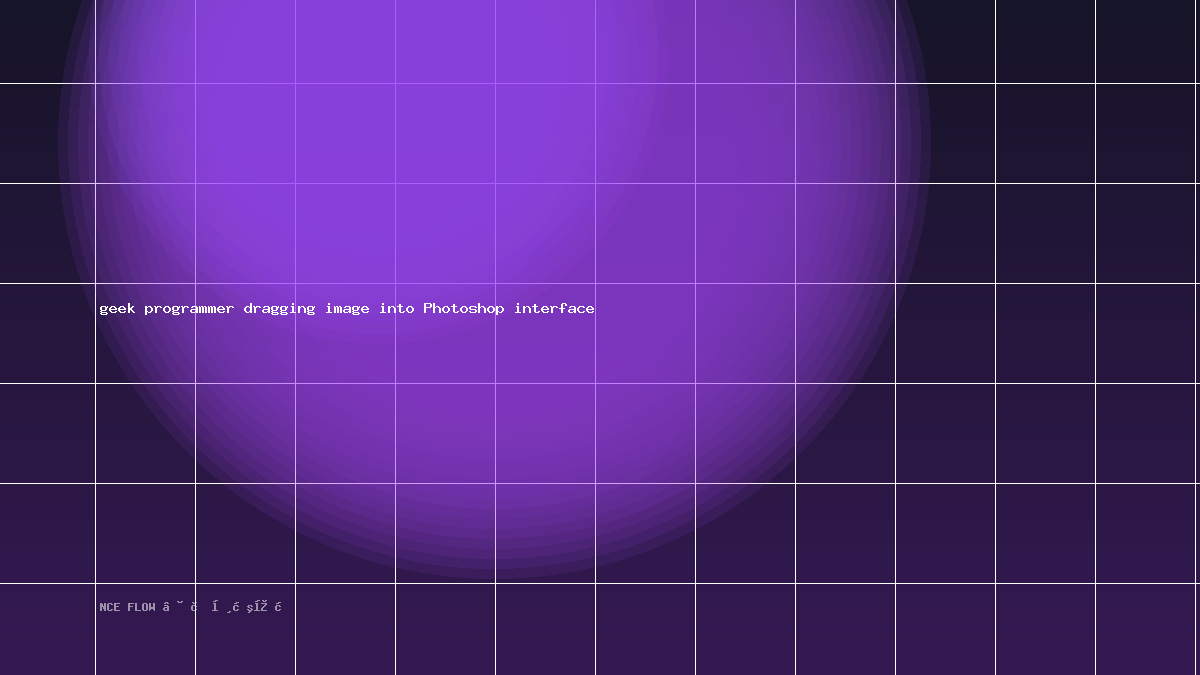Click the grid cell containing the garbled footer symbols
The image size is (1200, 675).
point(245,629)
